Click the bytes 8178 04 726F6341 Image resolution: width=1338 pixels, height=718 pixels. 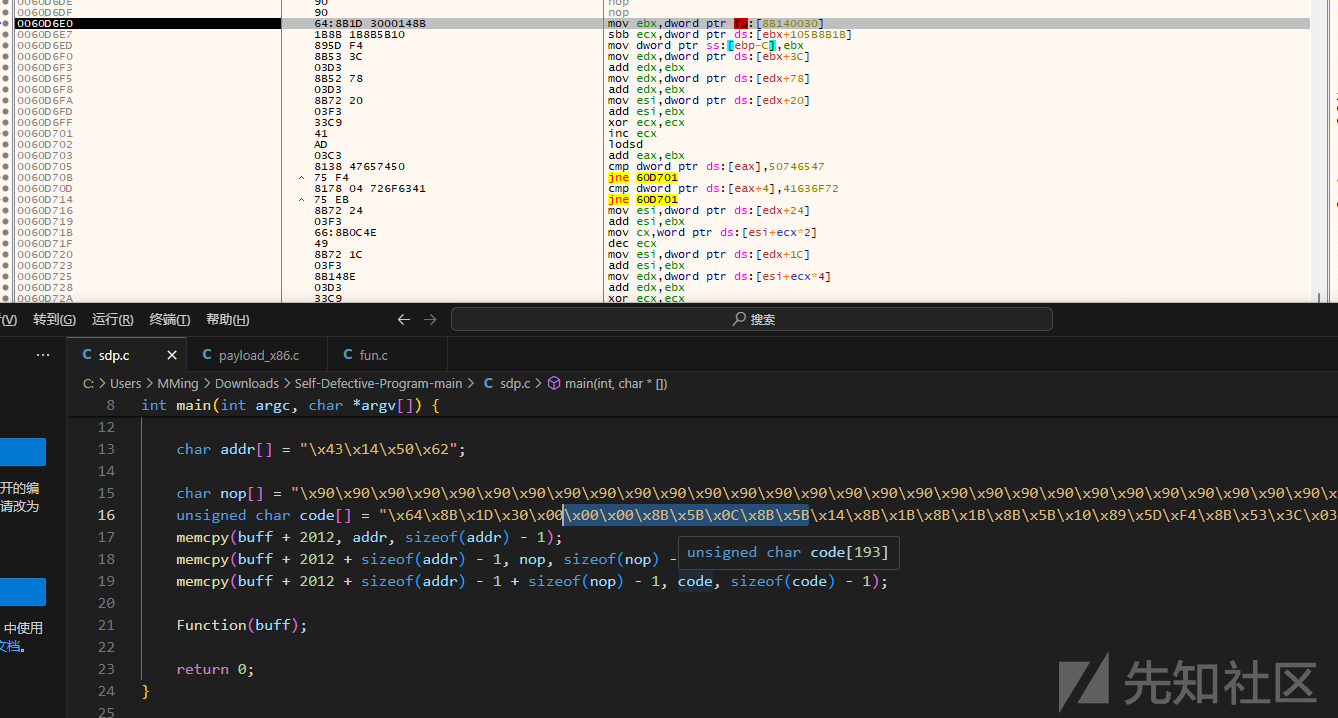[x=370, y=188]
